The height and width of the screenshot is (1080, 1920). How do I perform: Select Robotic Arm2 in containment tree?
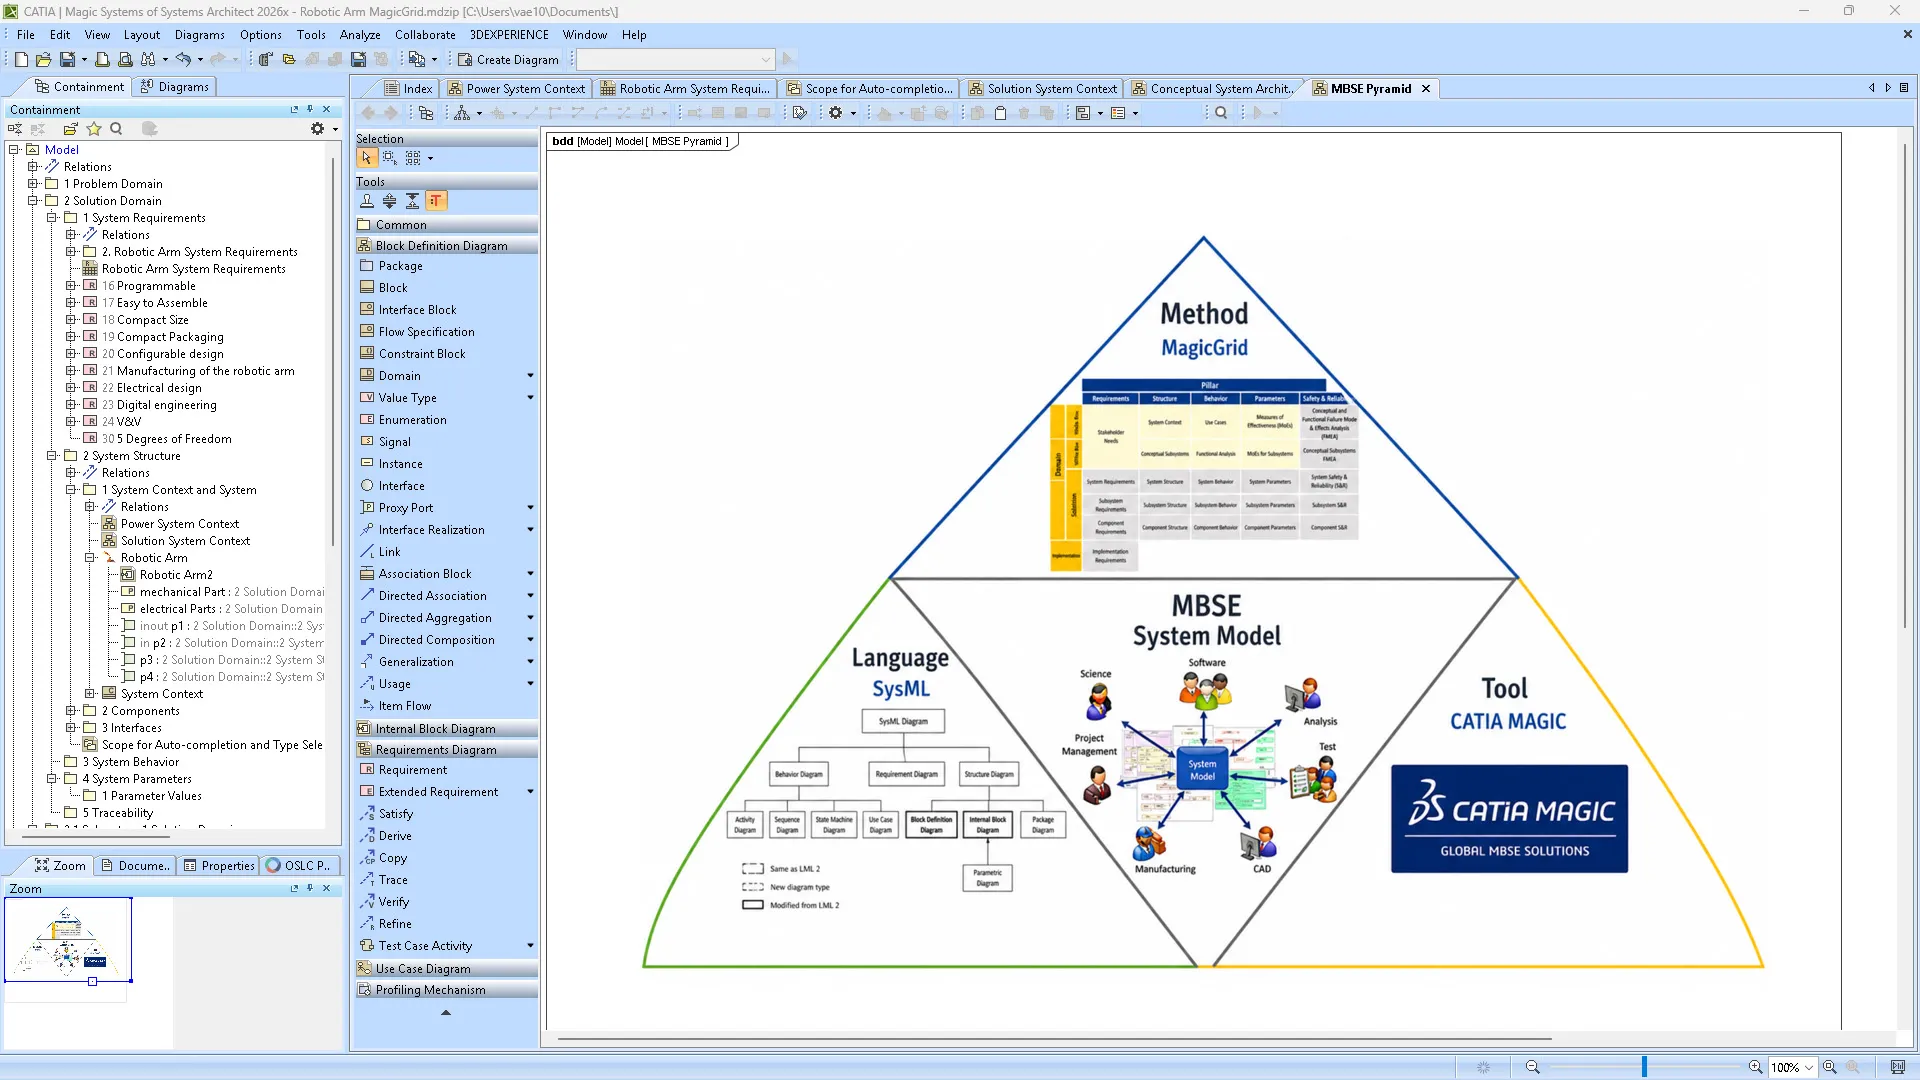176,575
